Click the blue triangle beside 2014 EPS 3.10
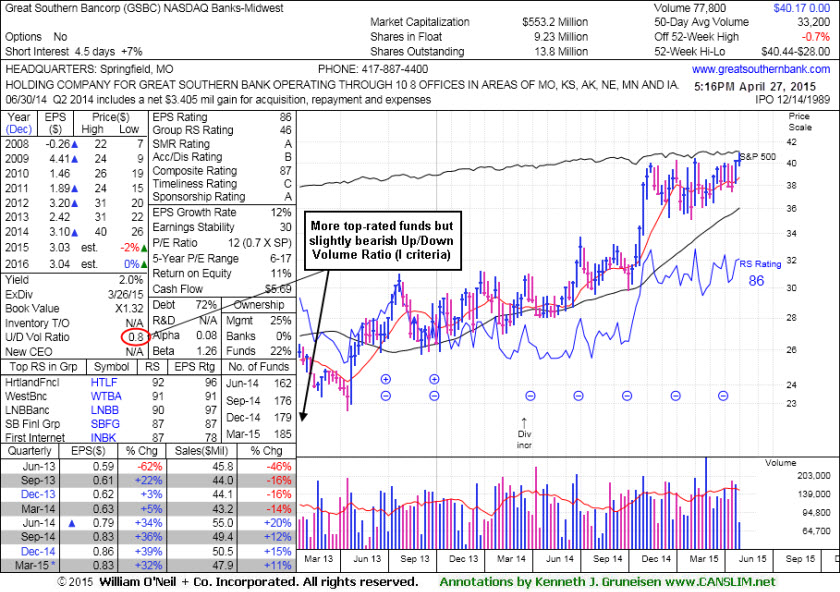Image resolution: width=840 pixels, height=592 pixels. tap(75, 233)
